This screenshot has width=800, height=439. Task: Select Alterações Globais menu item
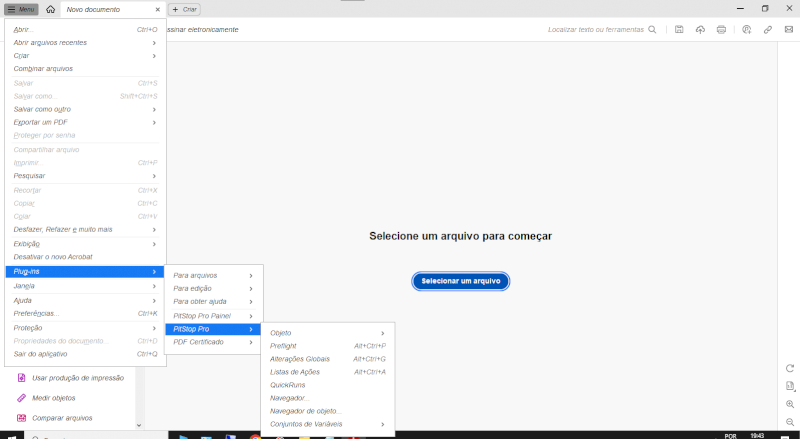(328, 359)
